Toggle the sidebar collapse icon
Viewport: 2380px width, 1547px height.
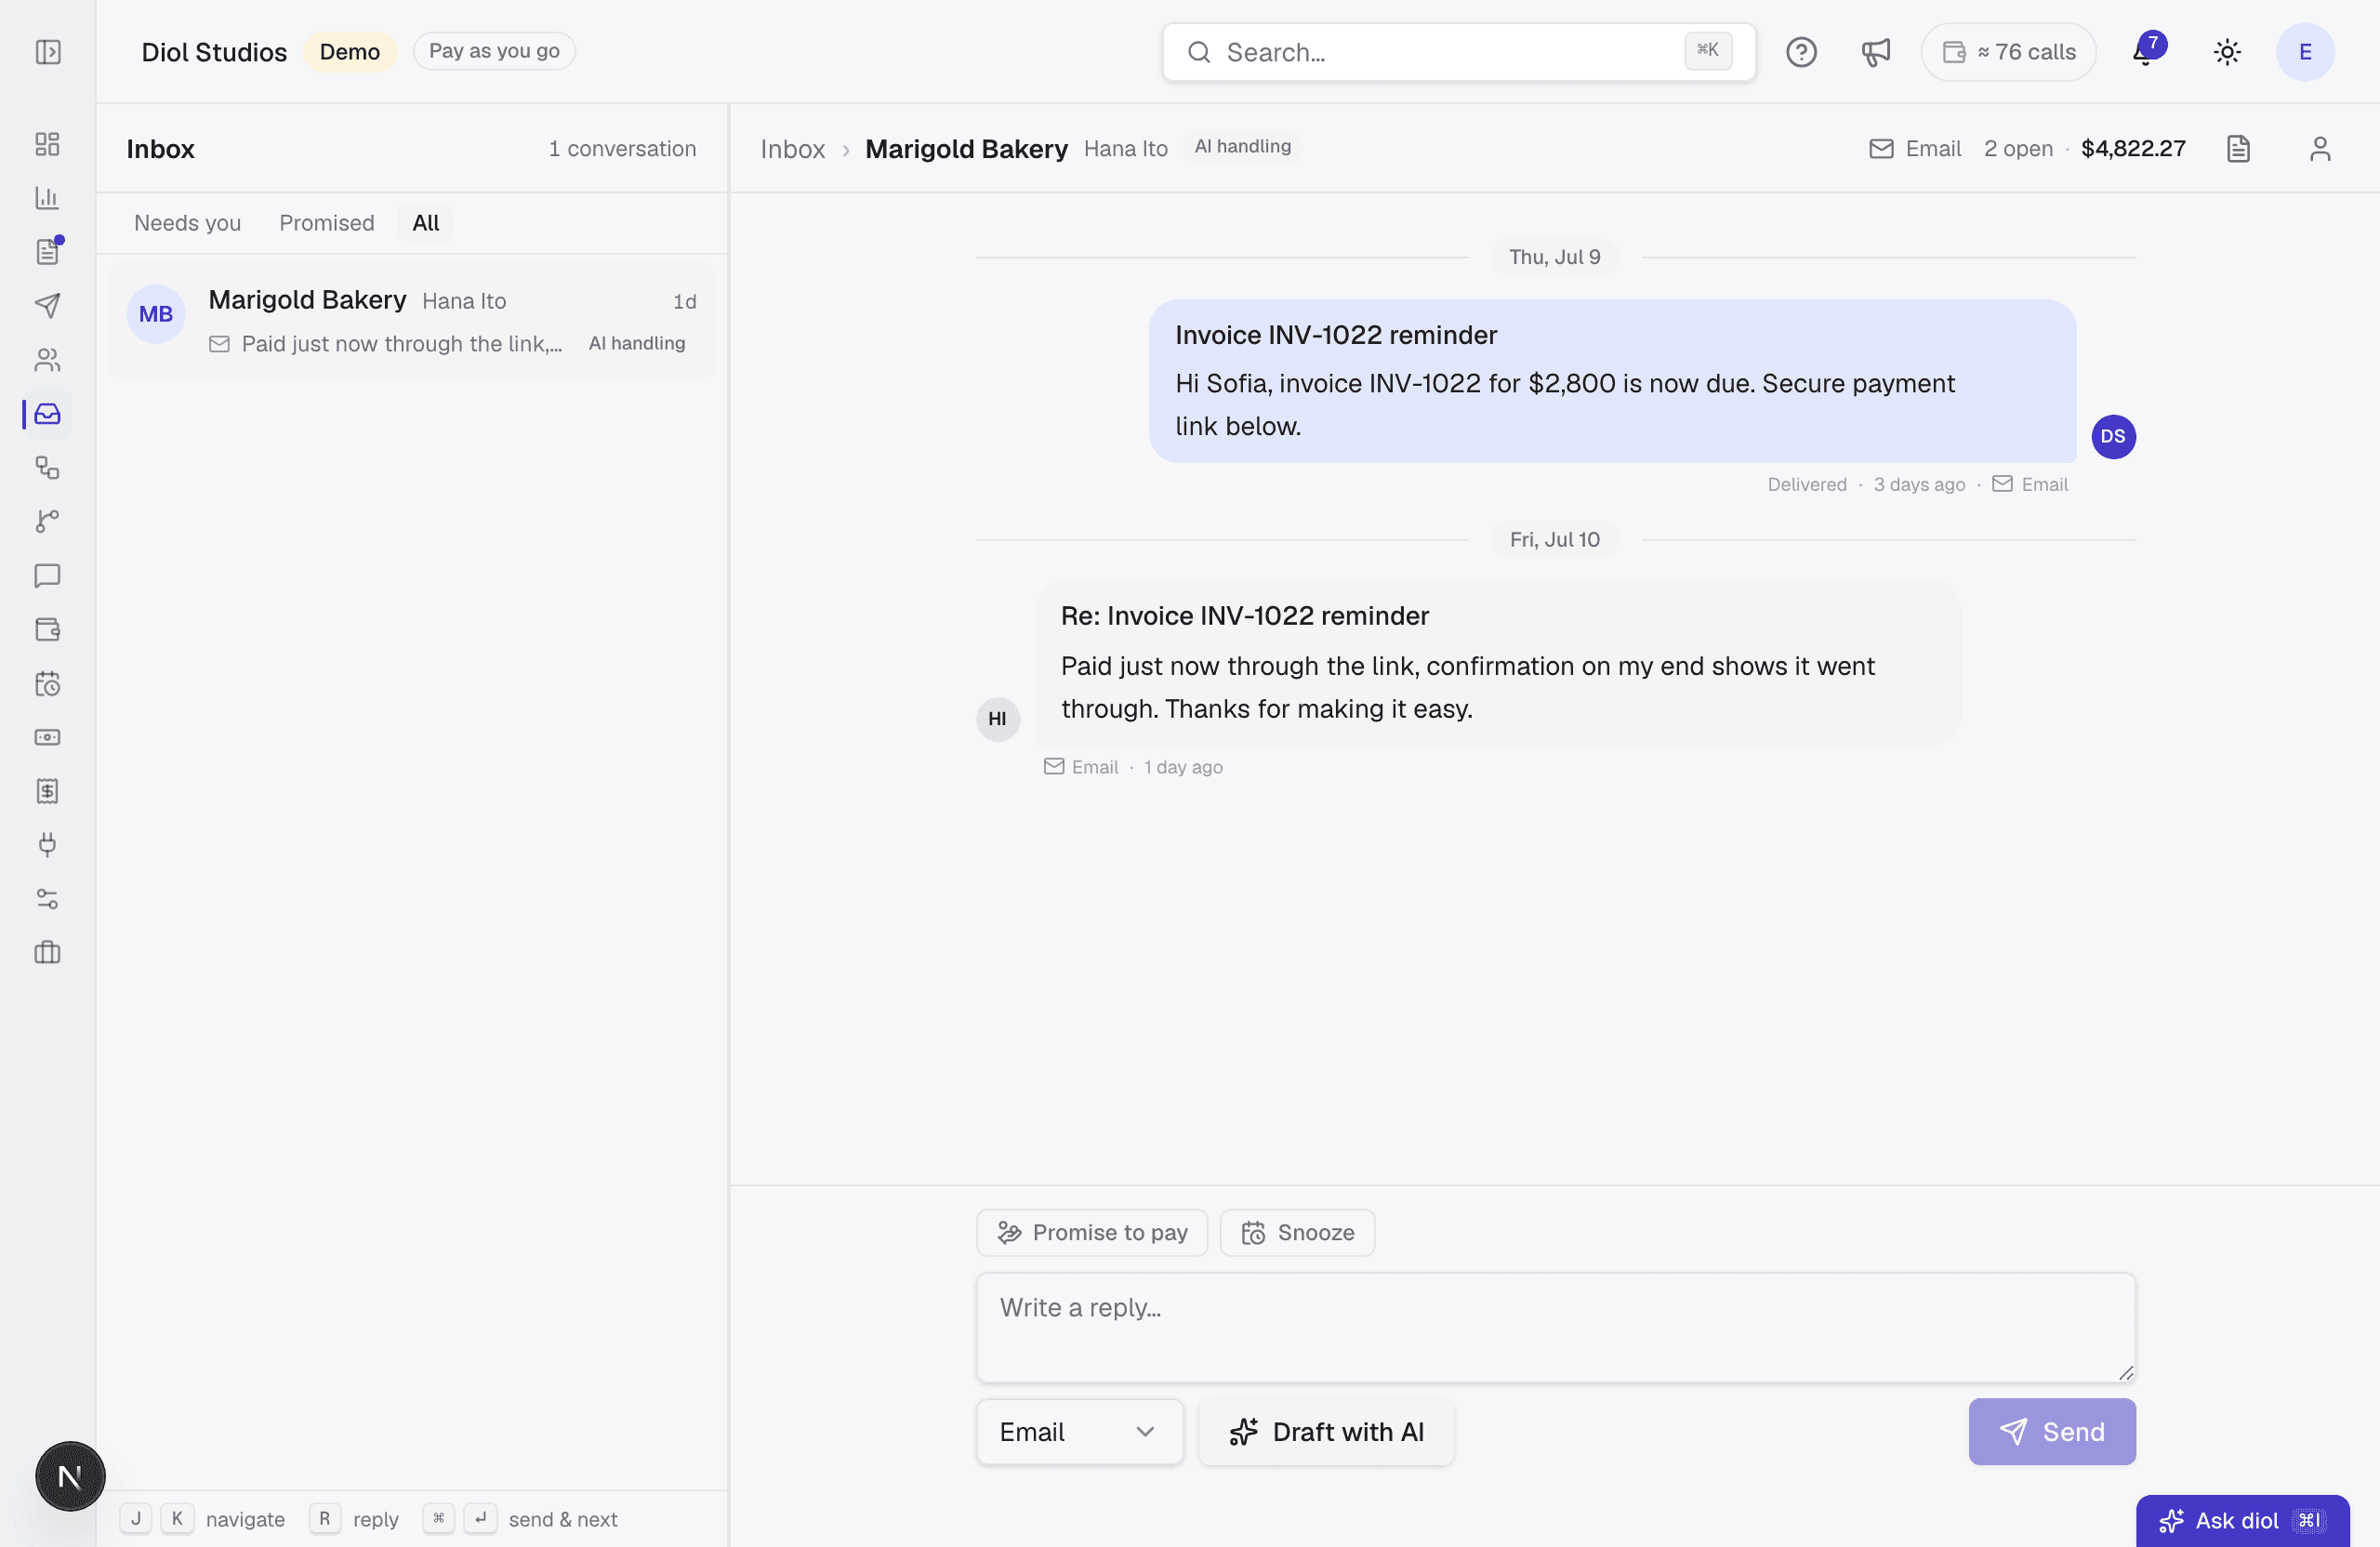tap(48, 52)
